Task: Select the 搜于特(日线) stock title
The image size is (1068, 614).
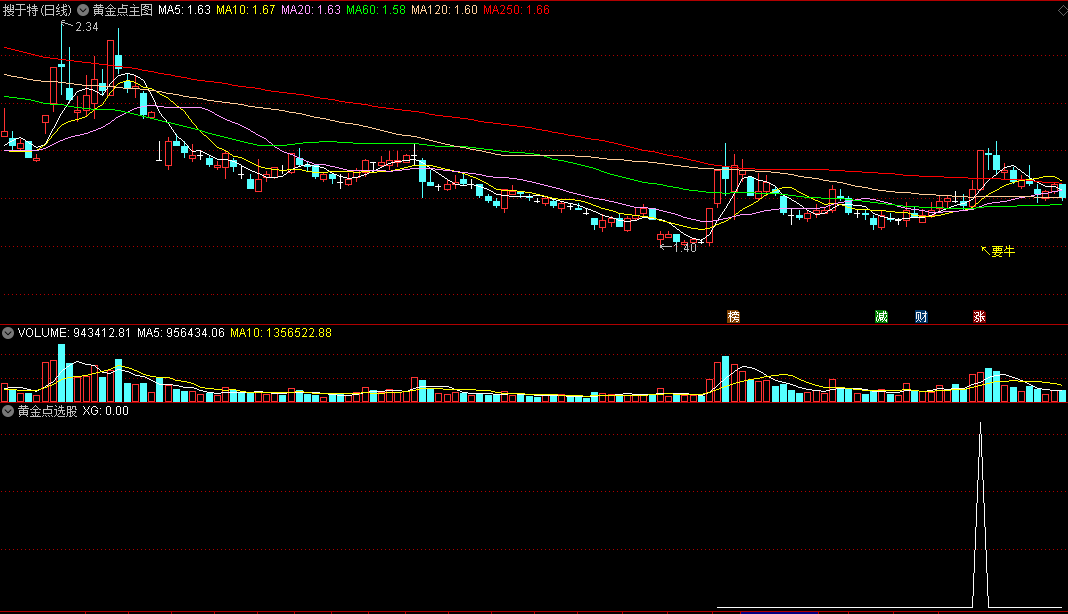Action: [x=37, y=10]
